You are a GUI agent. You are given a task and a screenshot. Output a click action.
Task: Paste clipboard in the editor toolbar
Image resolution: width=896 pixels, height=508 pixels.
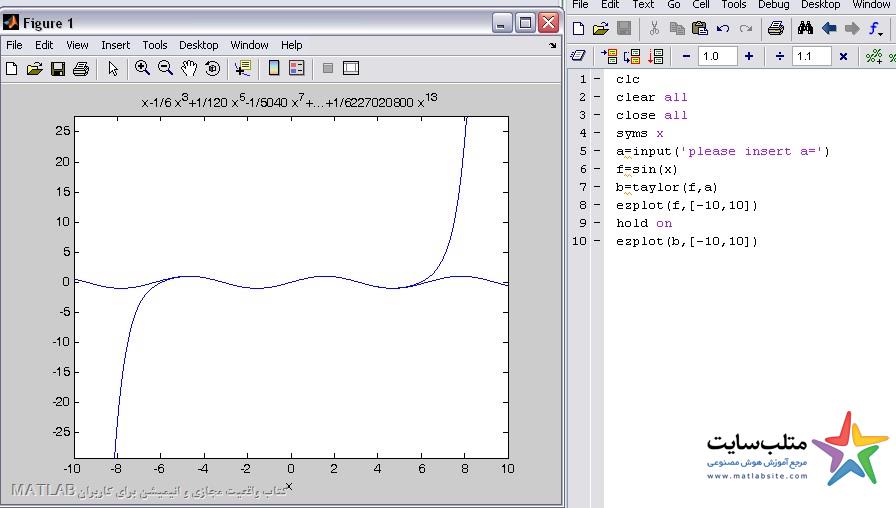point(699,28)
